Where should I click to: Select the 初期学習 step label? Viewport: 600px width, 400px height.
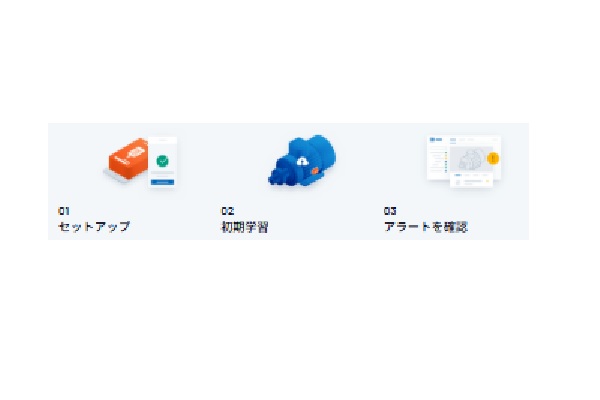click(x=245, y=227)
